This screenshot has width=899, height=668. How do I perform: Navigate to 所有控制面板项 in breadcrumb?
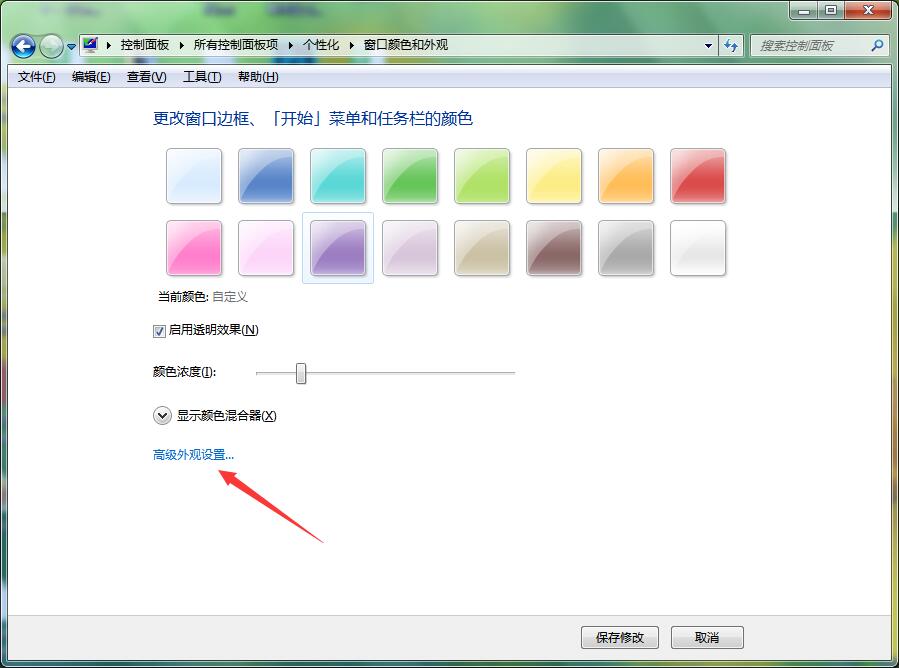(x=236, y=45)
